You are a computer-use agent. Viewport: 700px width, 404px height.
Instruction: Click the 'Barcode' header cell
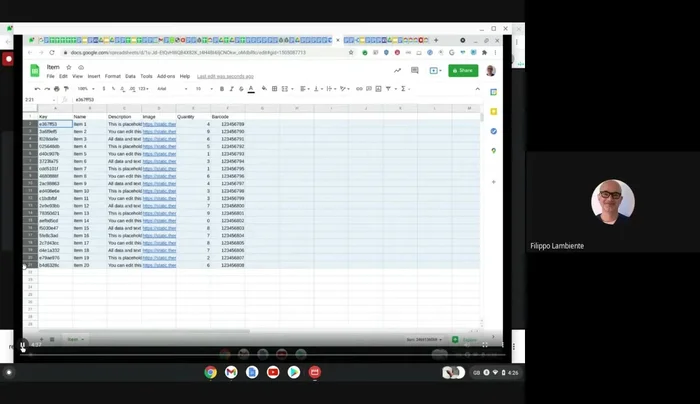228,117
